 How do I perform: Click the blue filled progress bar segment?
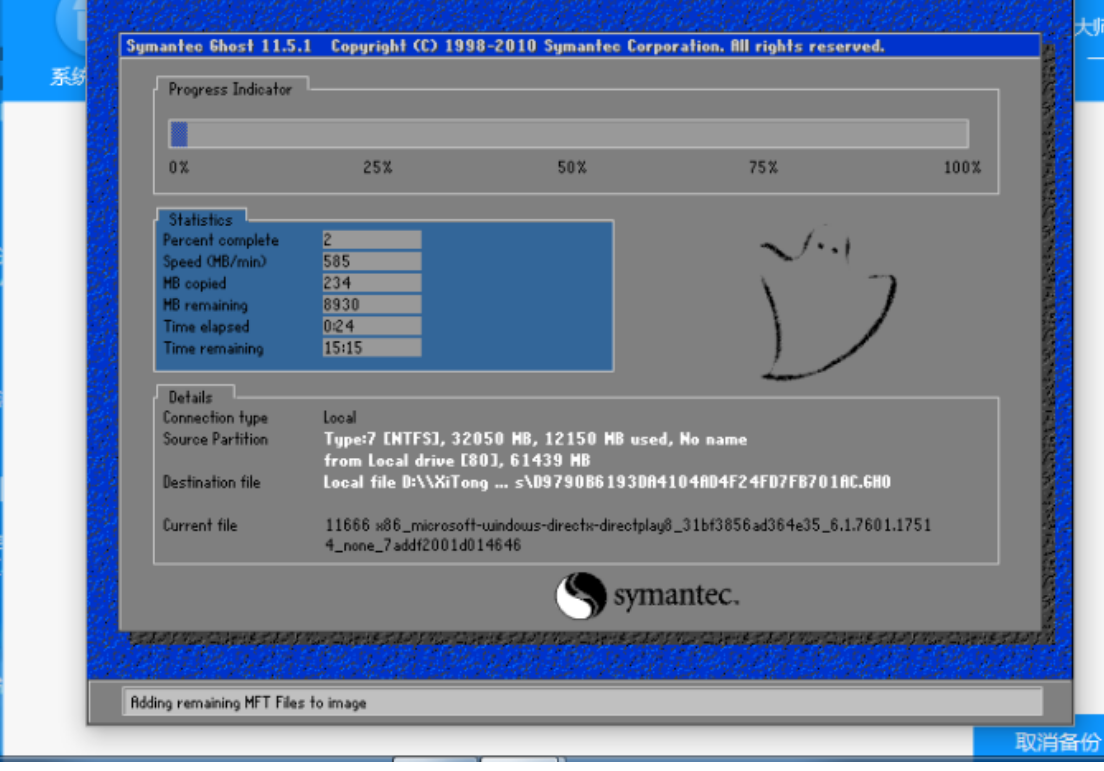pos(179,134)
